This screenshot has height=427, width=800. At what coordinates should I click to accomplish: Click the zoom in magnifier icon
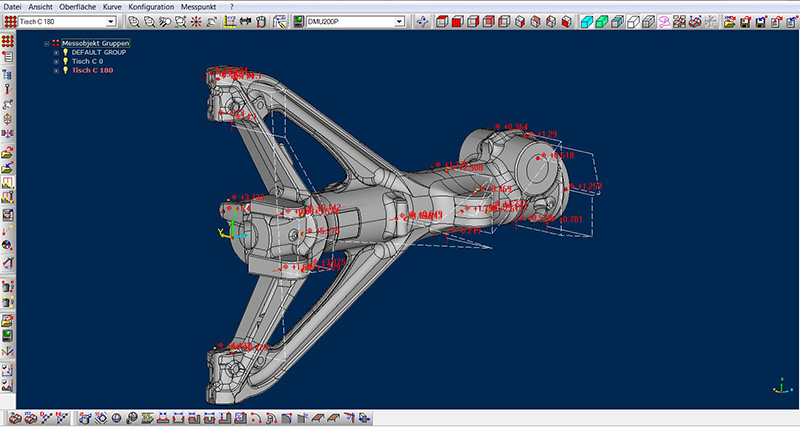(x=134, y=21)
